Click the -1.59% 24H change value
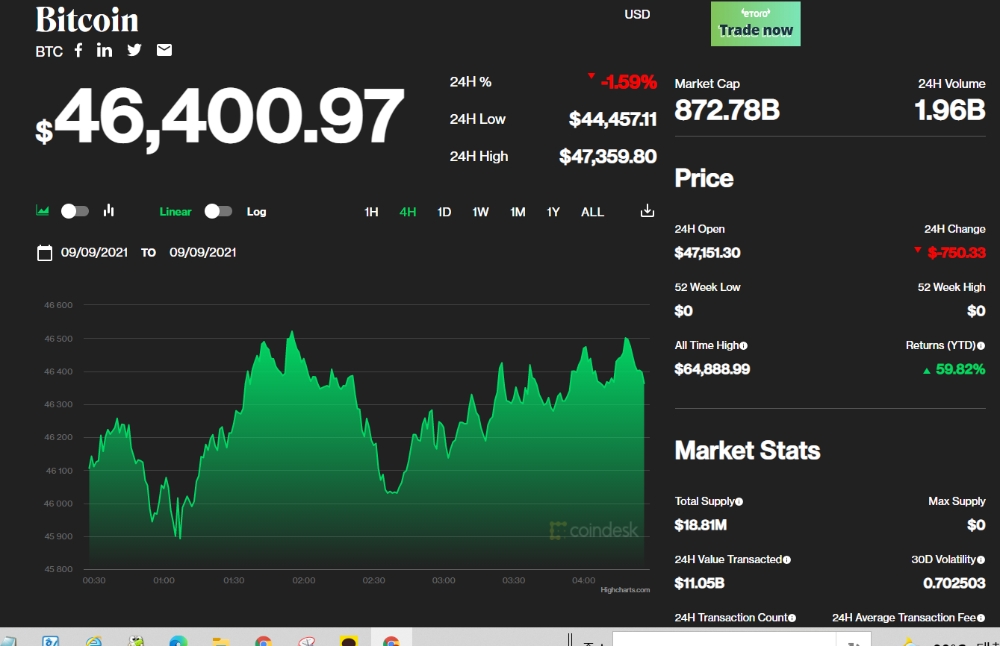Image resolution: width=1000 pixels, height=646 pixels. pos(628,82)
